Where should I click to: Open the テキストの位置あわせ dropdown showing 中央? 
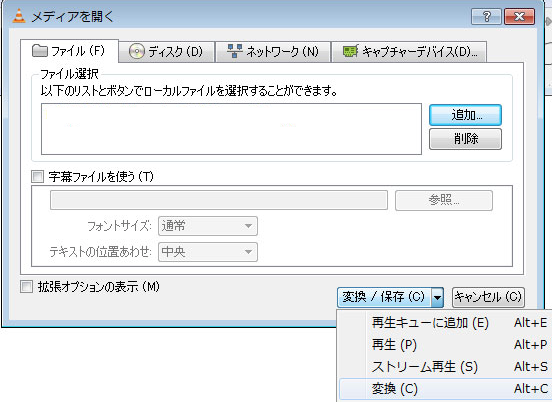click(x=208, y=252)
